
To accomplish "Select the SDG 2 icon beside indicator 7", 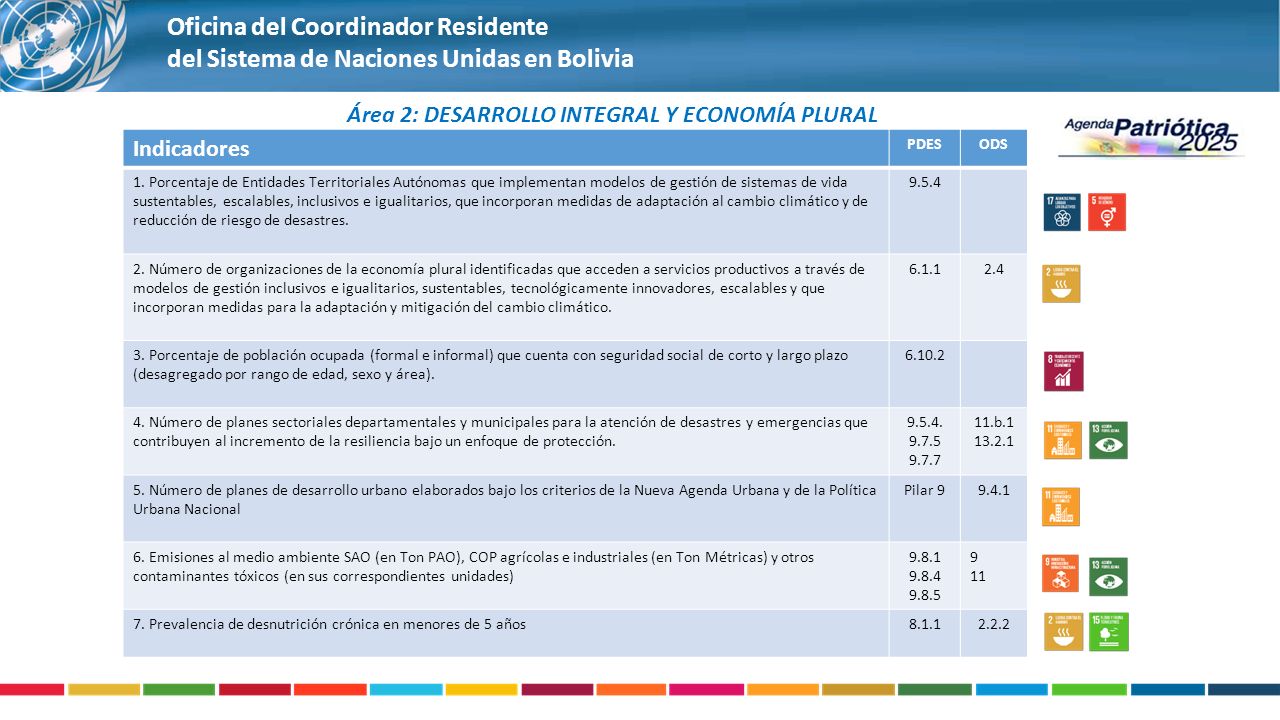I will coord(1063,632).
